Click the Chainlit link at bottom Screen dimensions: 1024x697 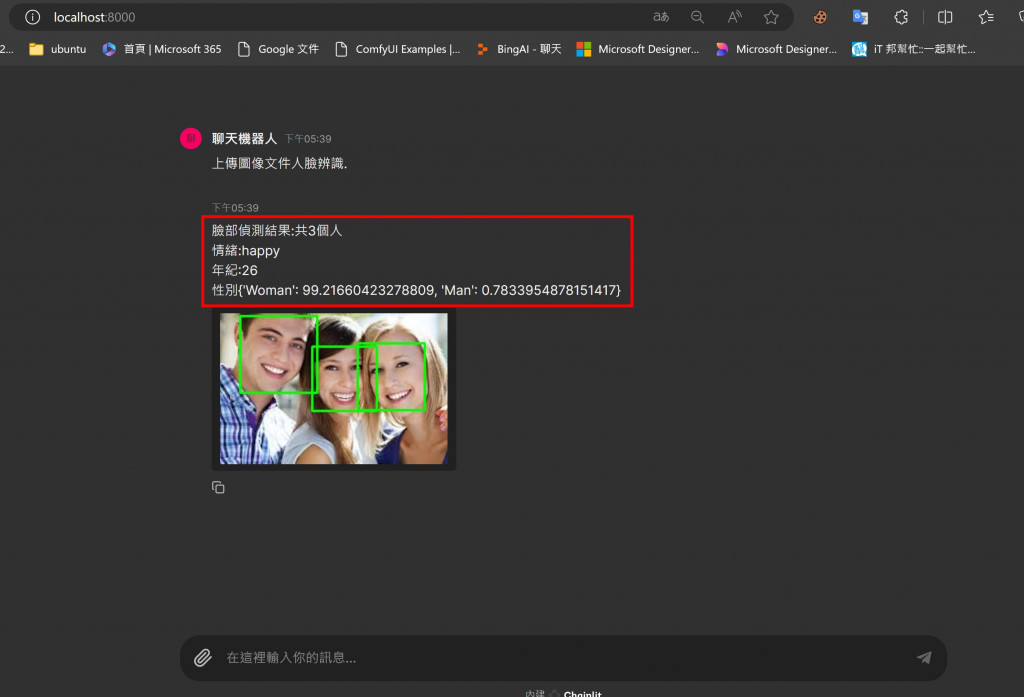[582, 694]
